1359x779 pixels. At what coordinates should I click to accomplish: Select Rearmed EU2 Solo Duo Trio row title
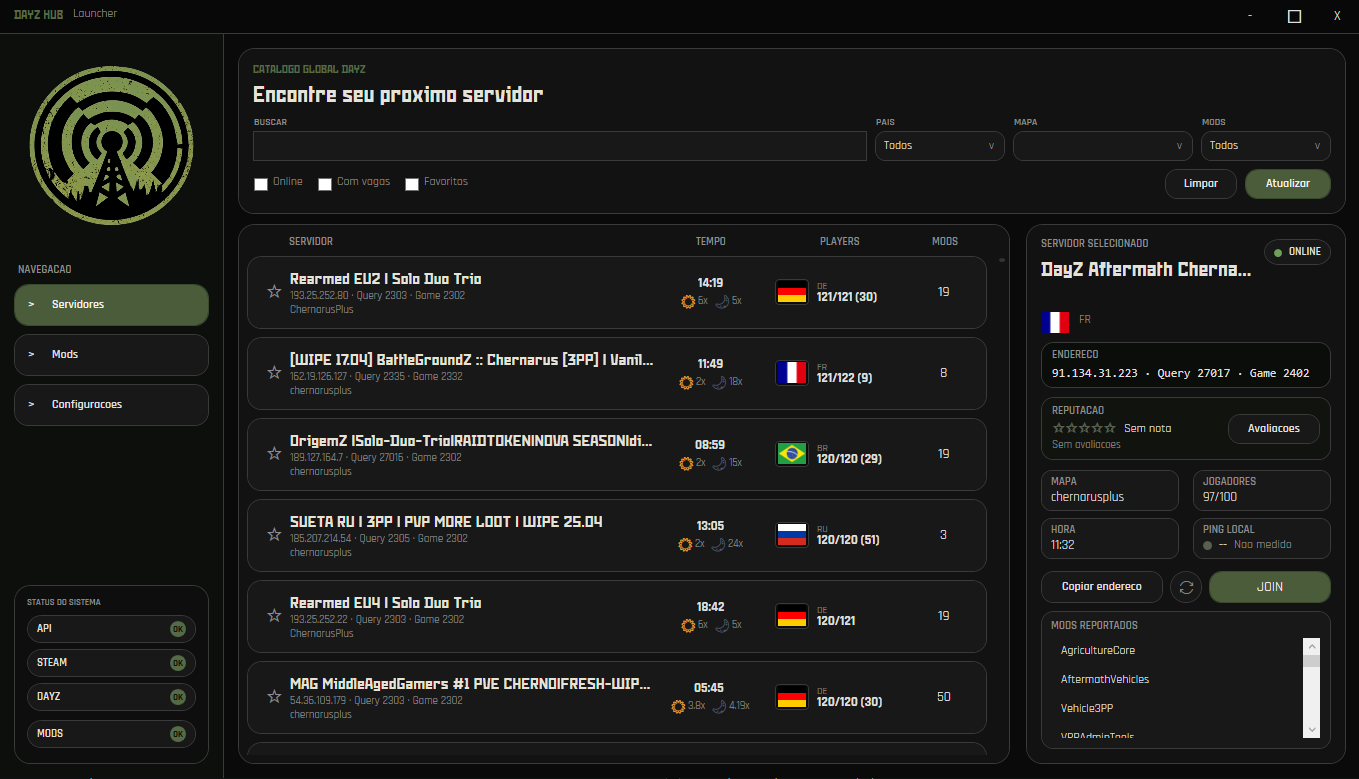click(386, 279)
